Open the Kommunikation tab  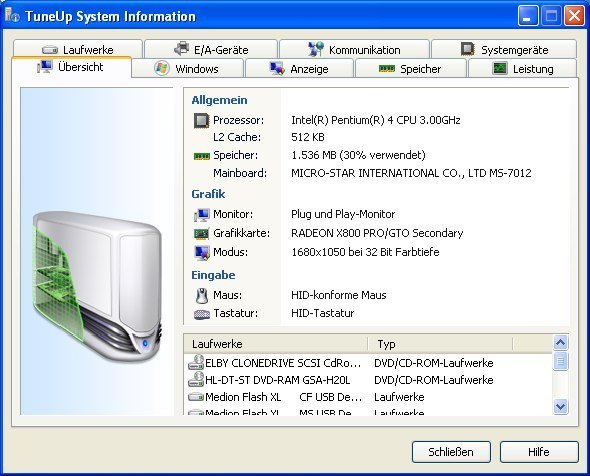click(x=354, y=49)
